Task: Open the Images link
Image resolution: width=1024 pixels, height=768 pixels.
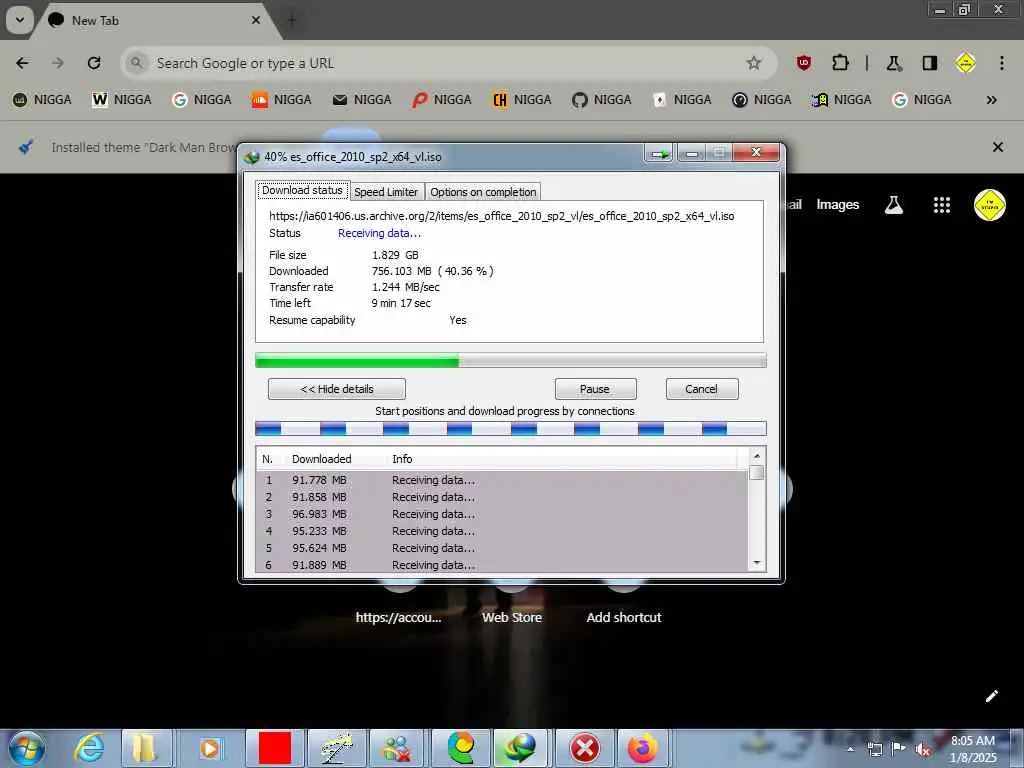Action: tap(837, 205)
